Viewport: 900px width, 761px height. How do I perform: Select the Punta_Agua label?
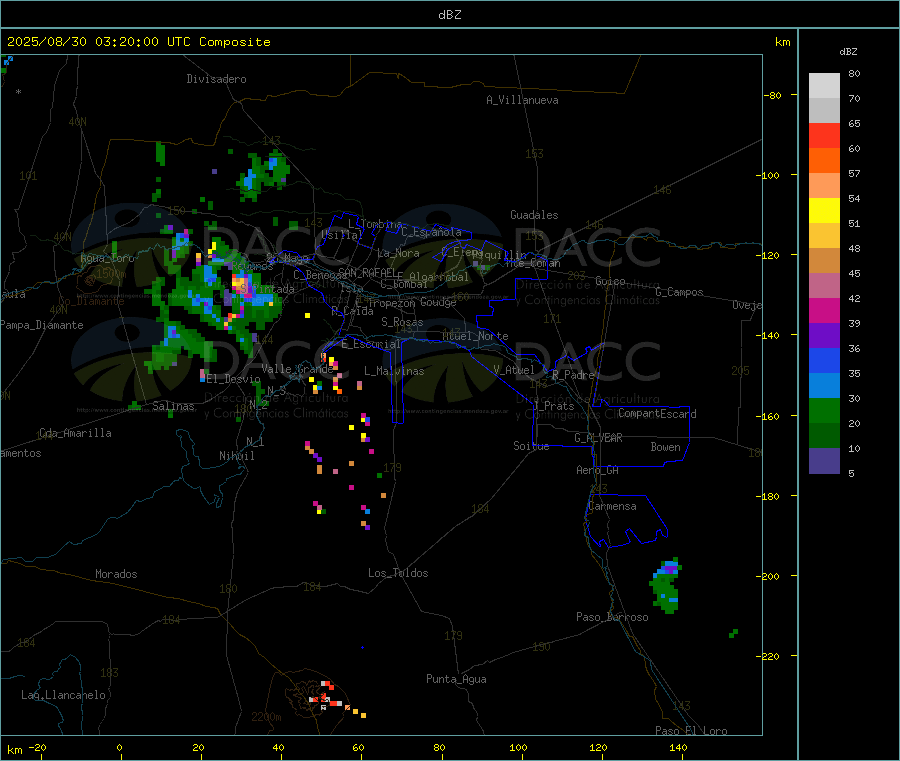[456, 679]
